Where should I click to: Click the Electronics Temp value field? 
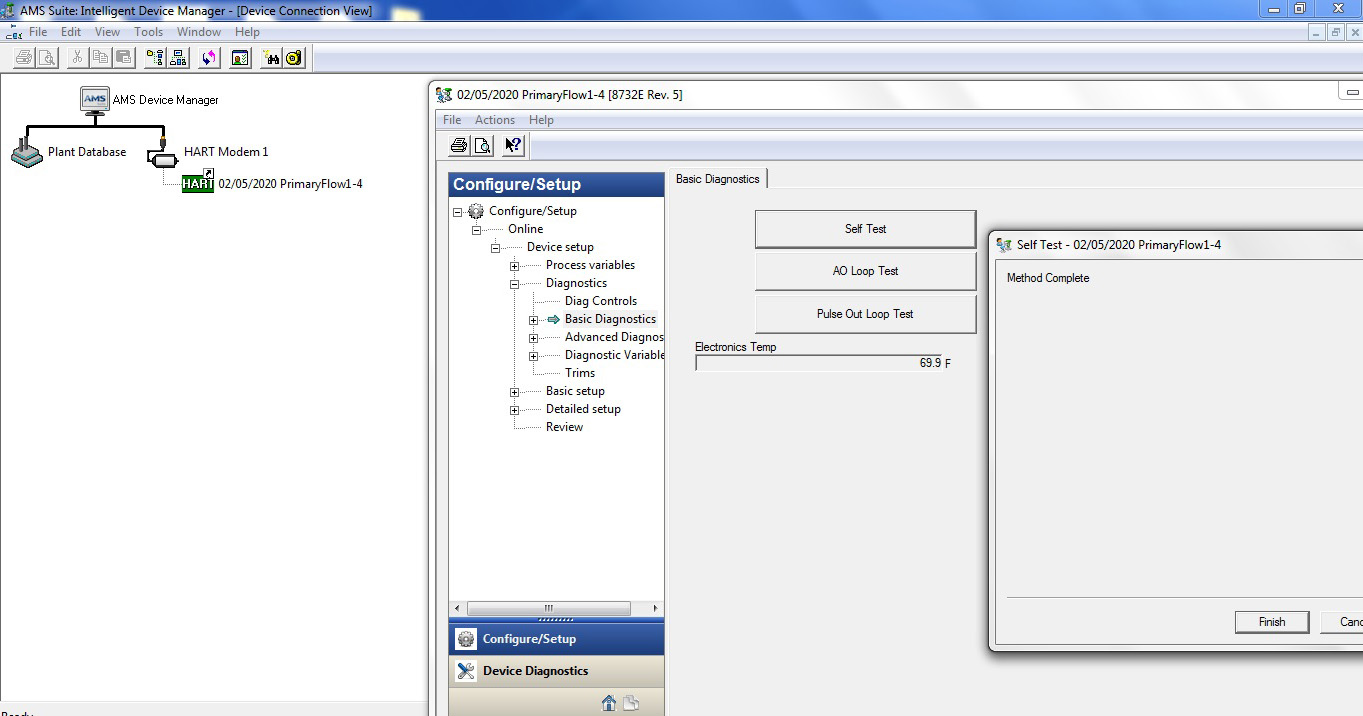point(818,363)
